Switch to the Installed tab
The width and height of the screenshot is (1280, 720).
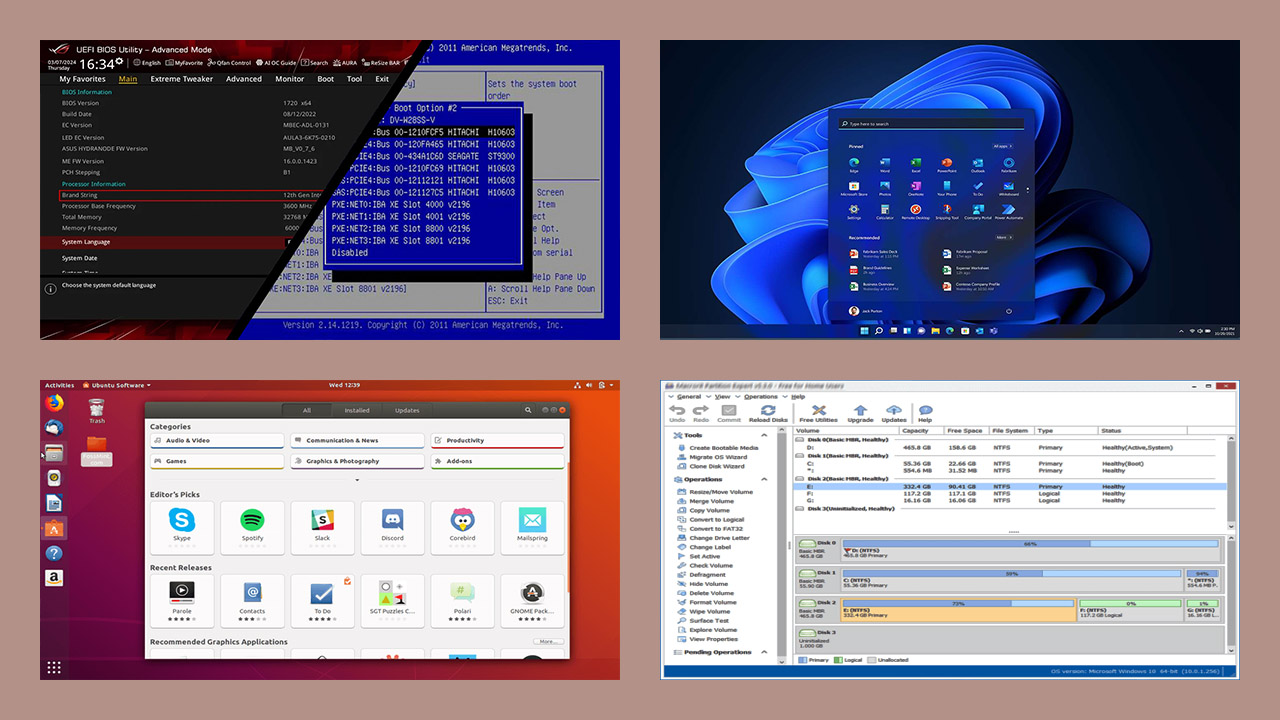[357, 410]
